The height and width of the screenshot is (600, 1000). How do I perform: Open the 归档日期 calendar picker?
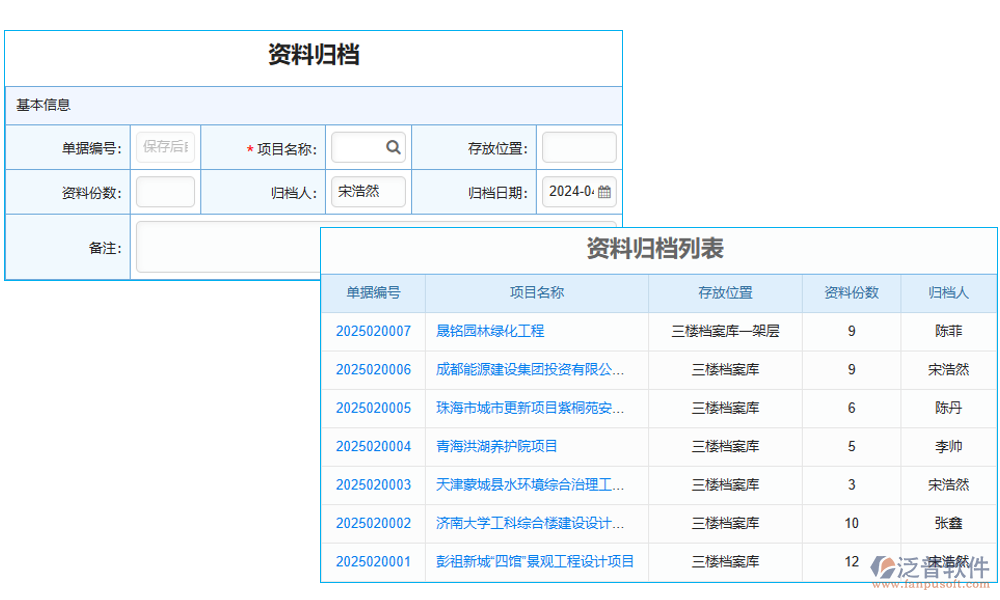tap(606, 191)
